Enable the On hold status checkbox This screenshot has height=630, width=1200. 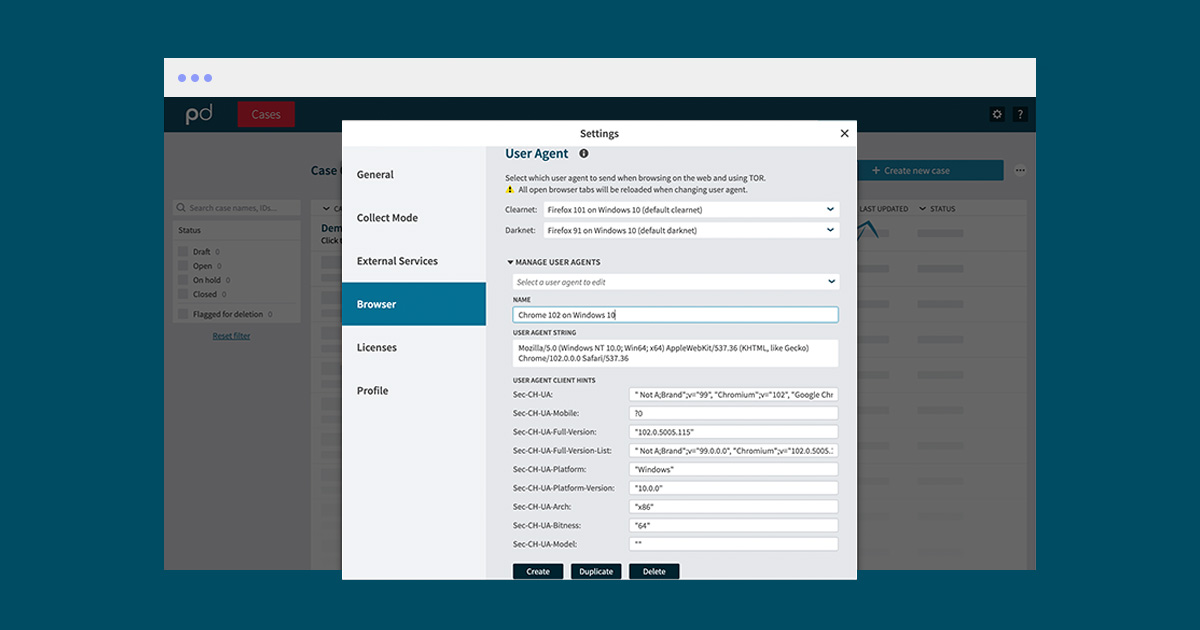point(183,280)
